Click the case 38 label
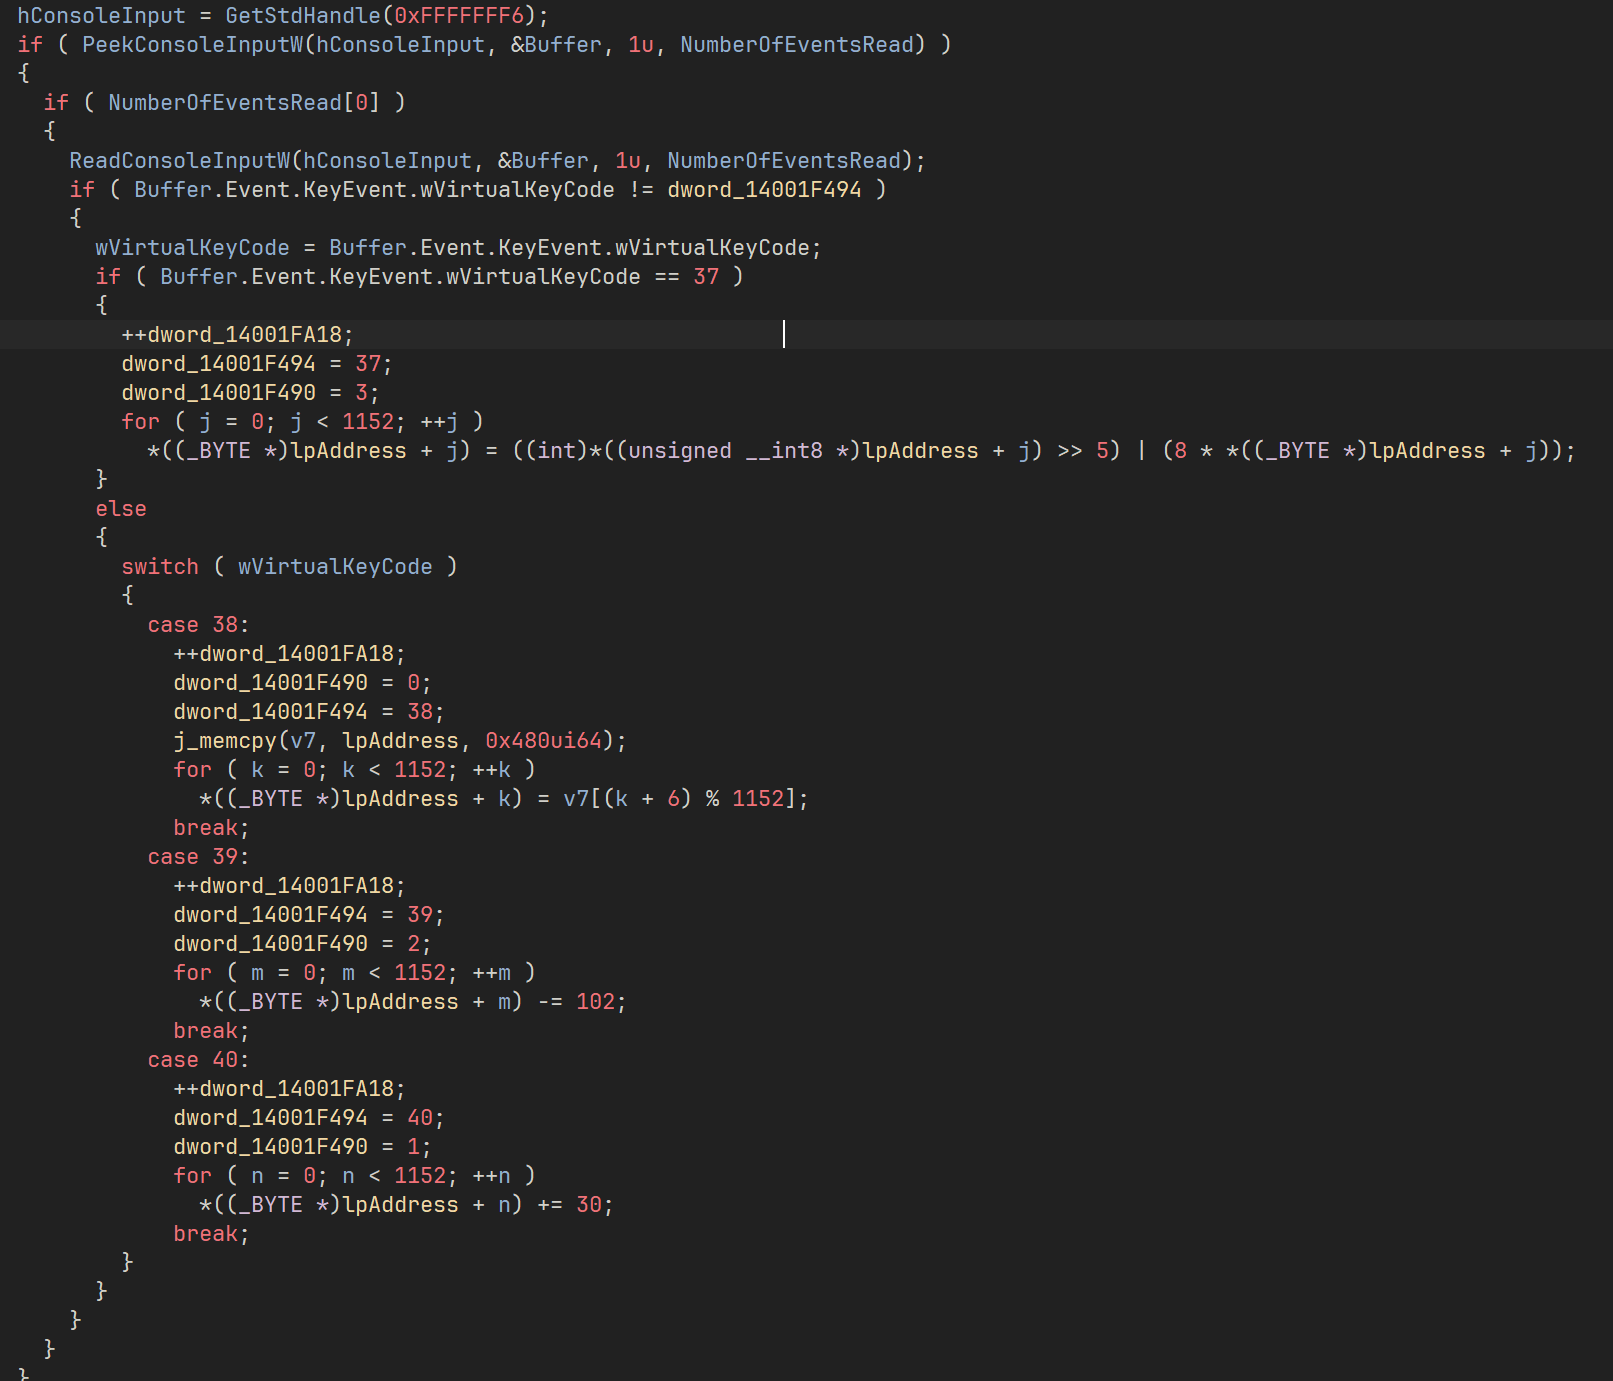The image size is (1613, 1381). [x=197, y=625]
